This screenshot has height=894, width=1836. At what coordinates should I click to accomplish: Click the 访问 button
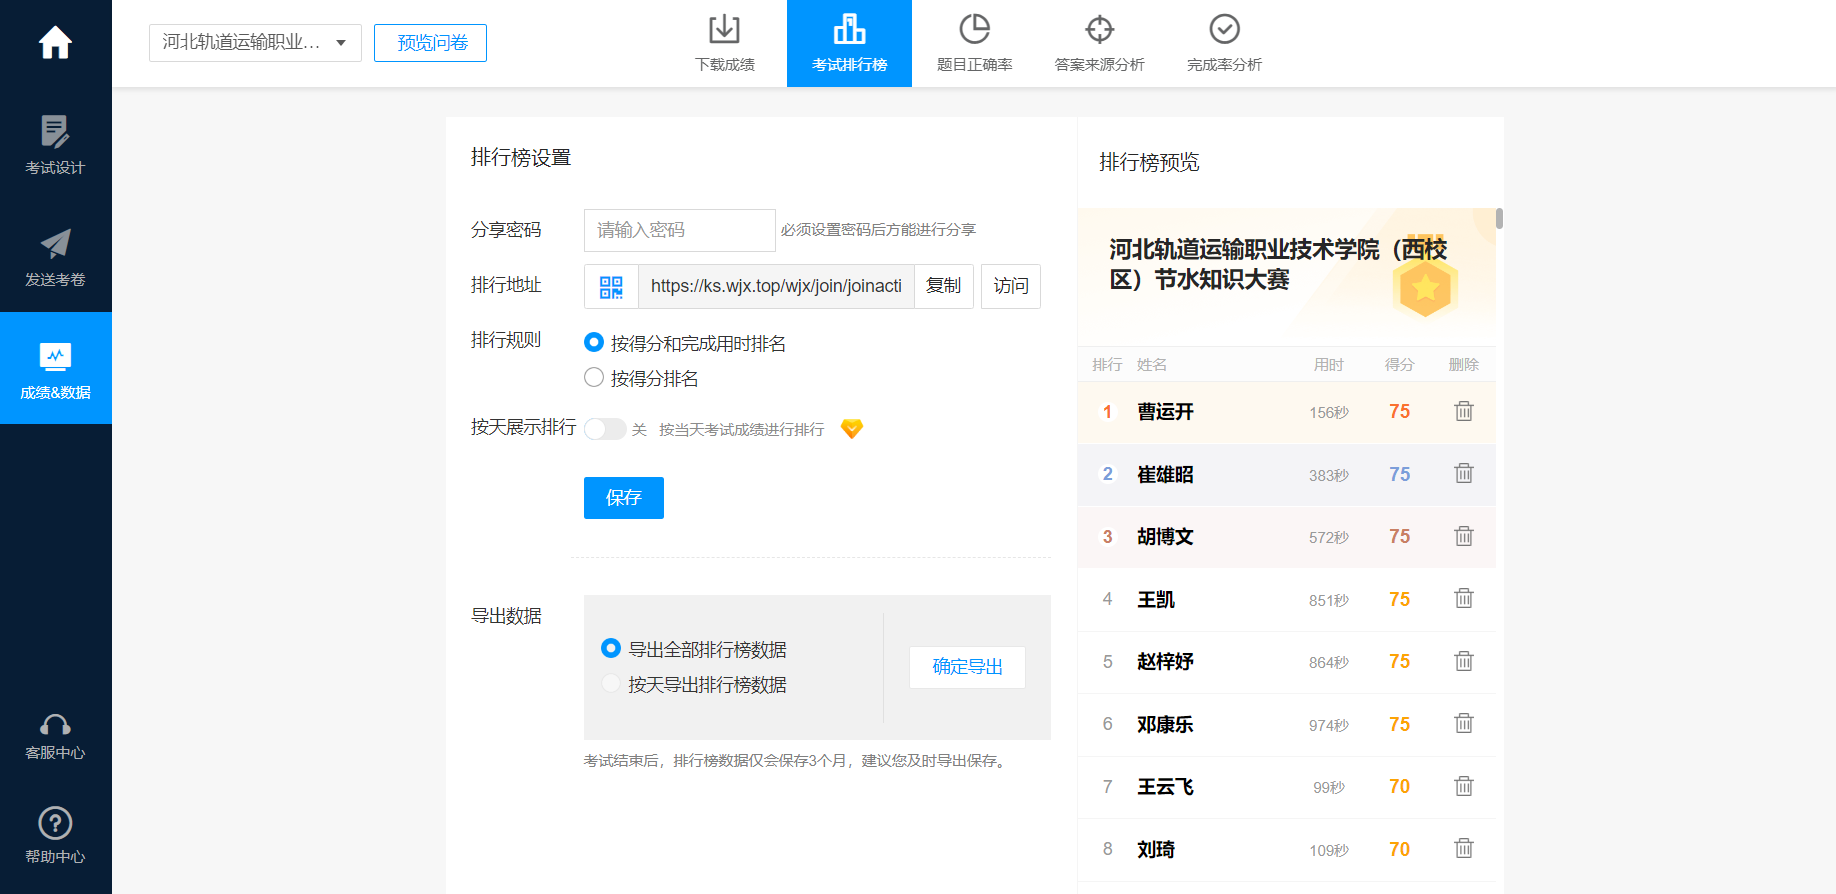[x=1011, y=287]
